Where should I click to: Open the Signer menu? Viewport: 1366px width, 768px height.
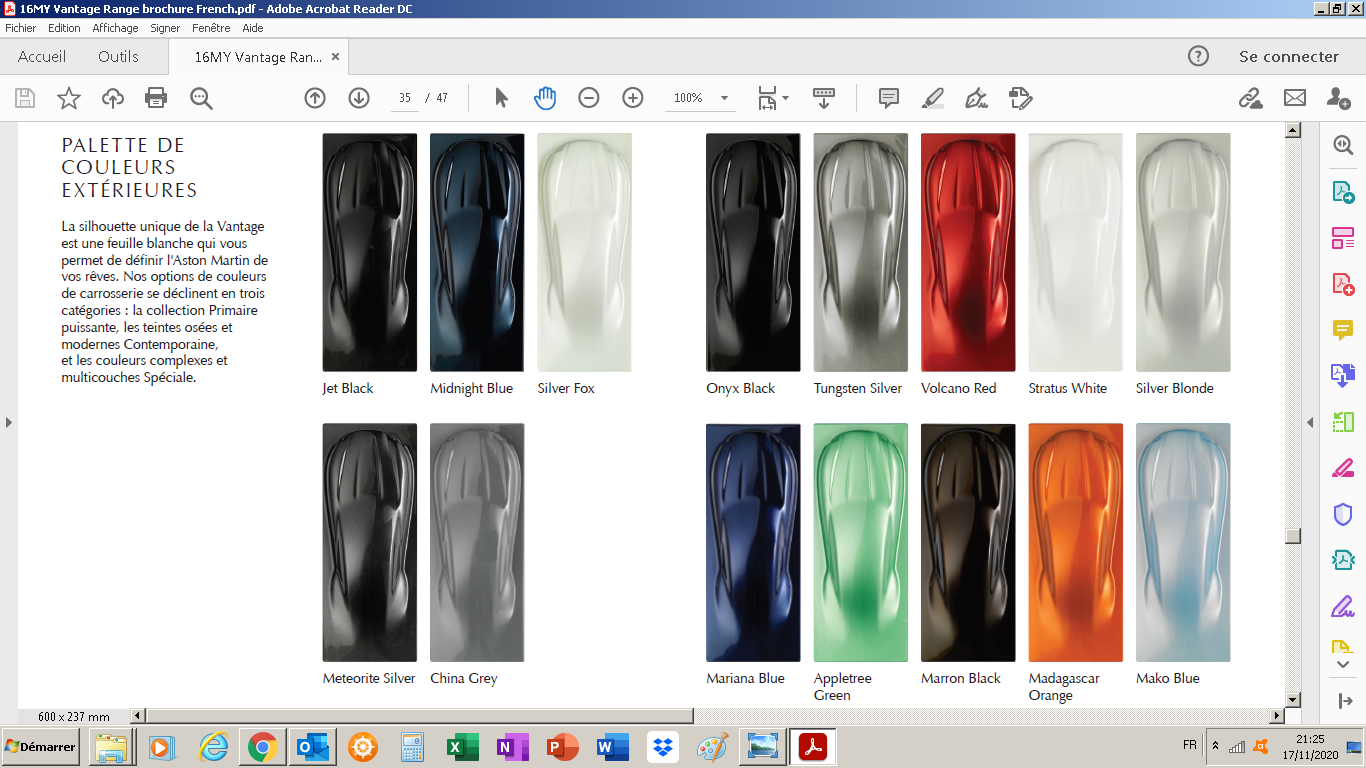pyautogui.click(x=165, y=28)
